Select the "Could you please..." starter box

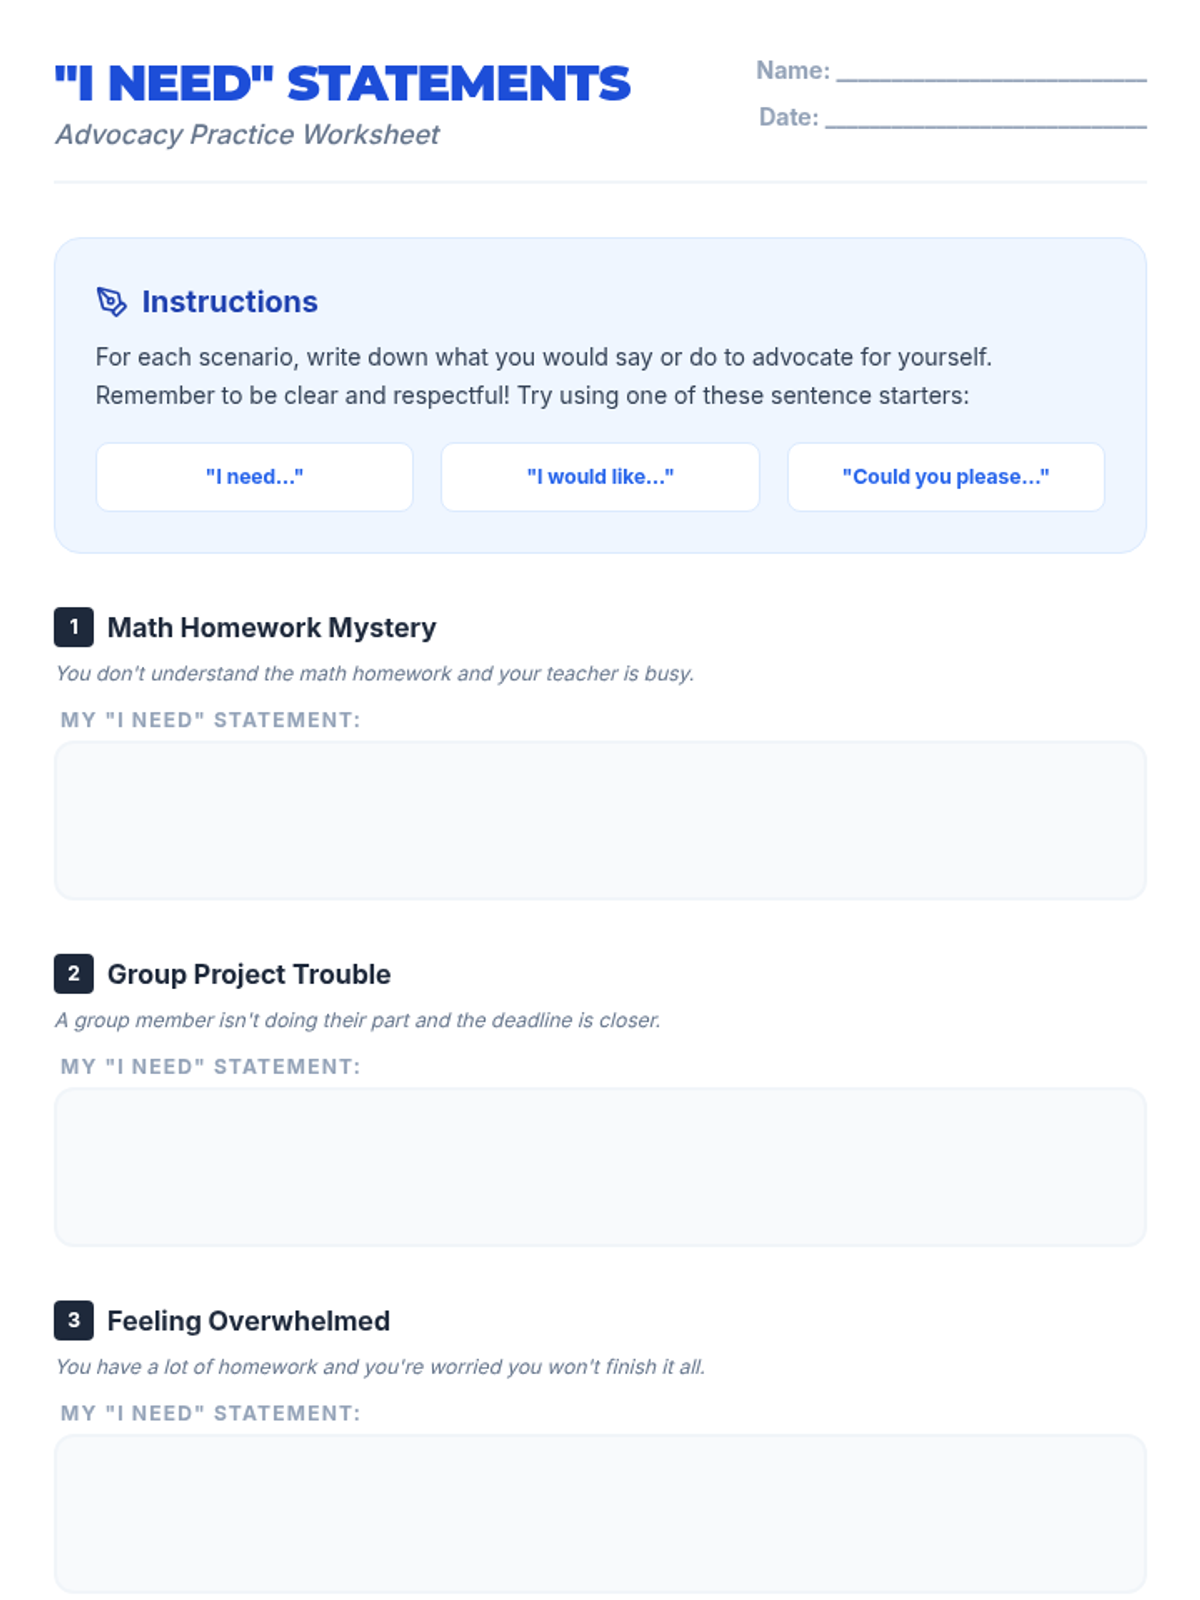tap(945, 477)
